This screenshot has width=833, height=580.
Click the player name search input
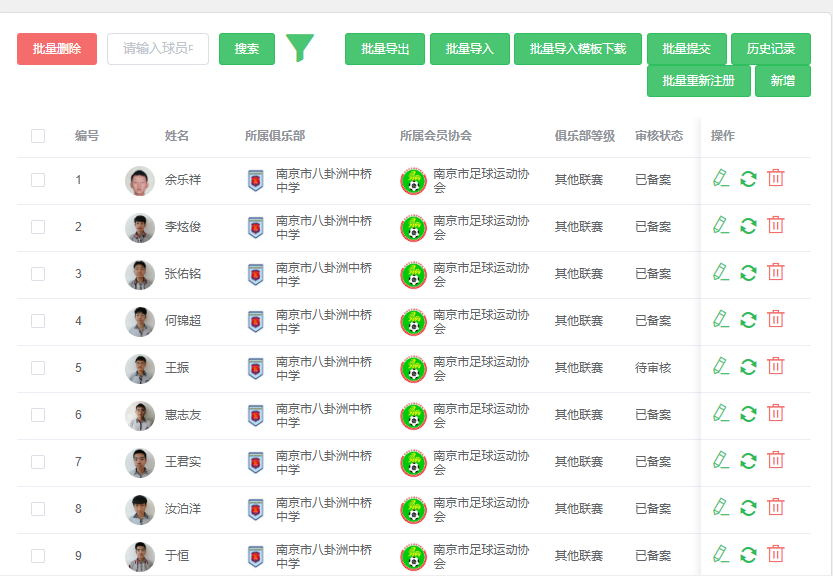point(158,49)
